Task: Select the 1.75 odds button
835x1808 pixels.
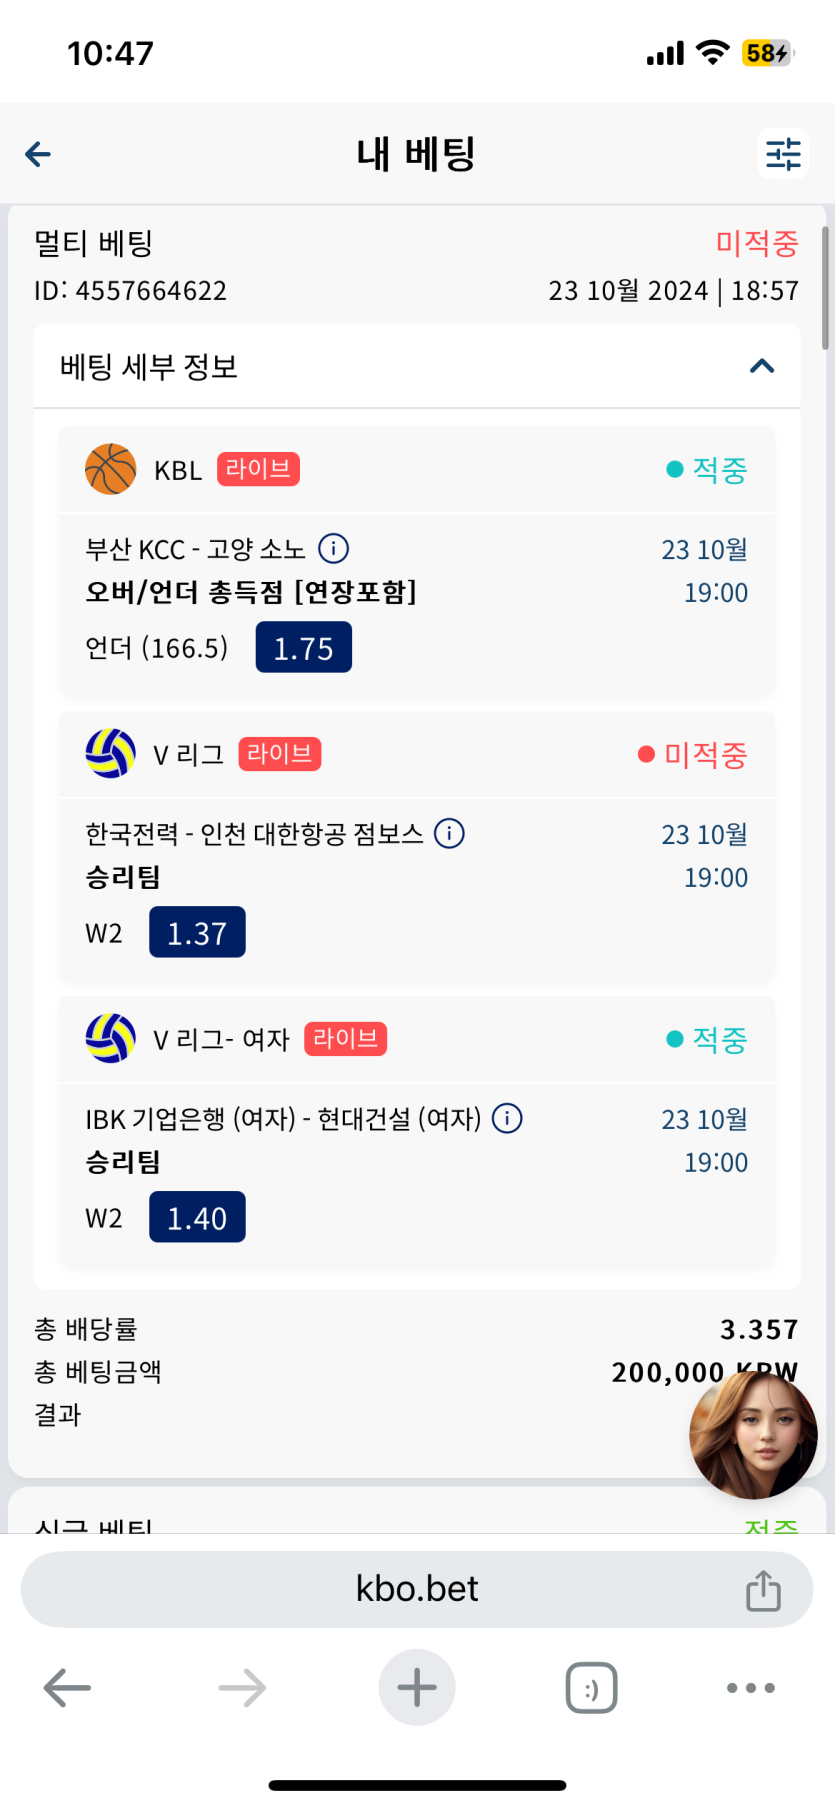Action: coord(304,647)
